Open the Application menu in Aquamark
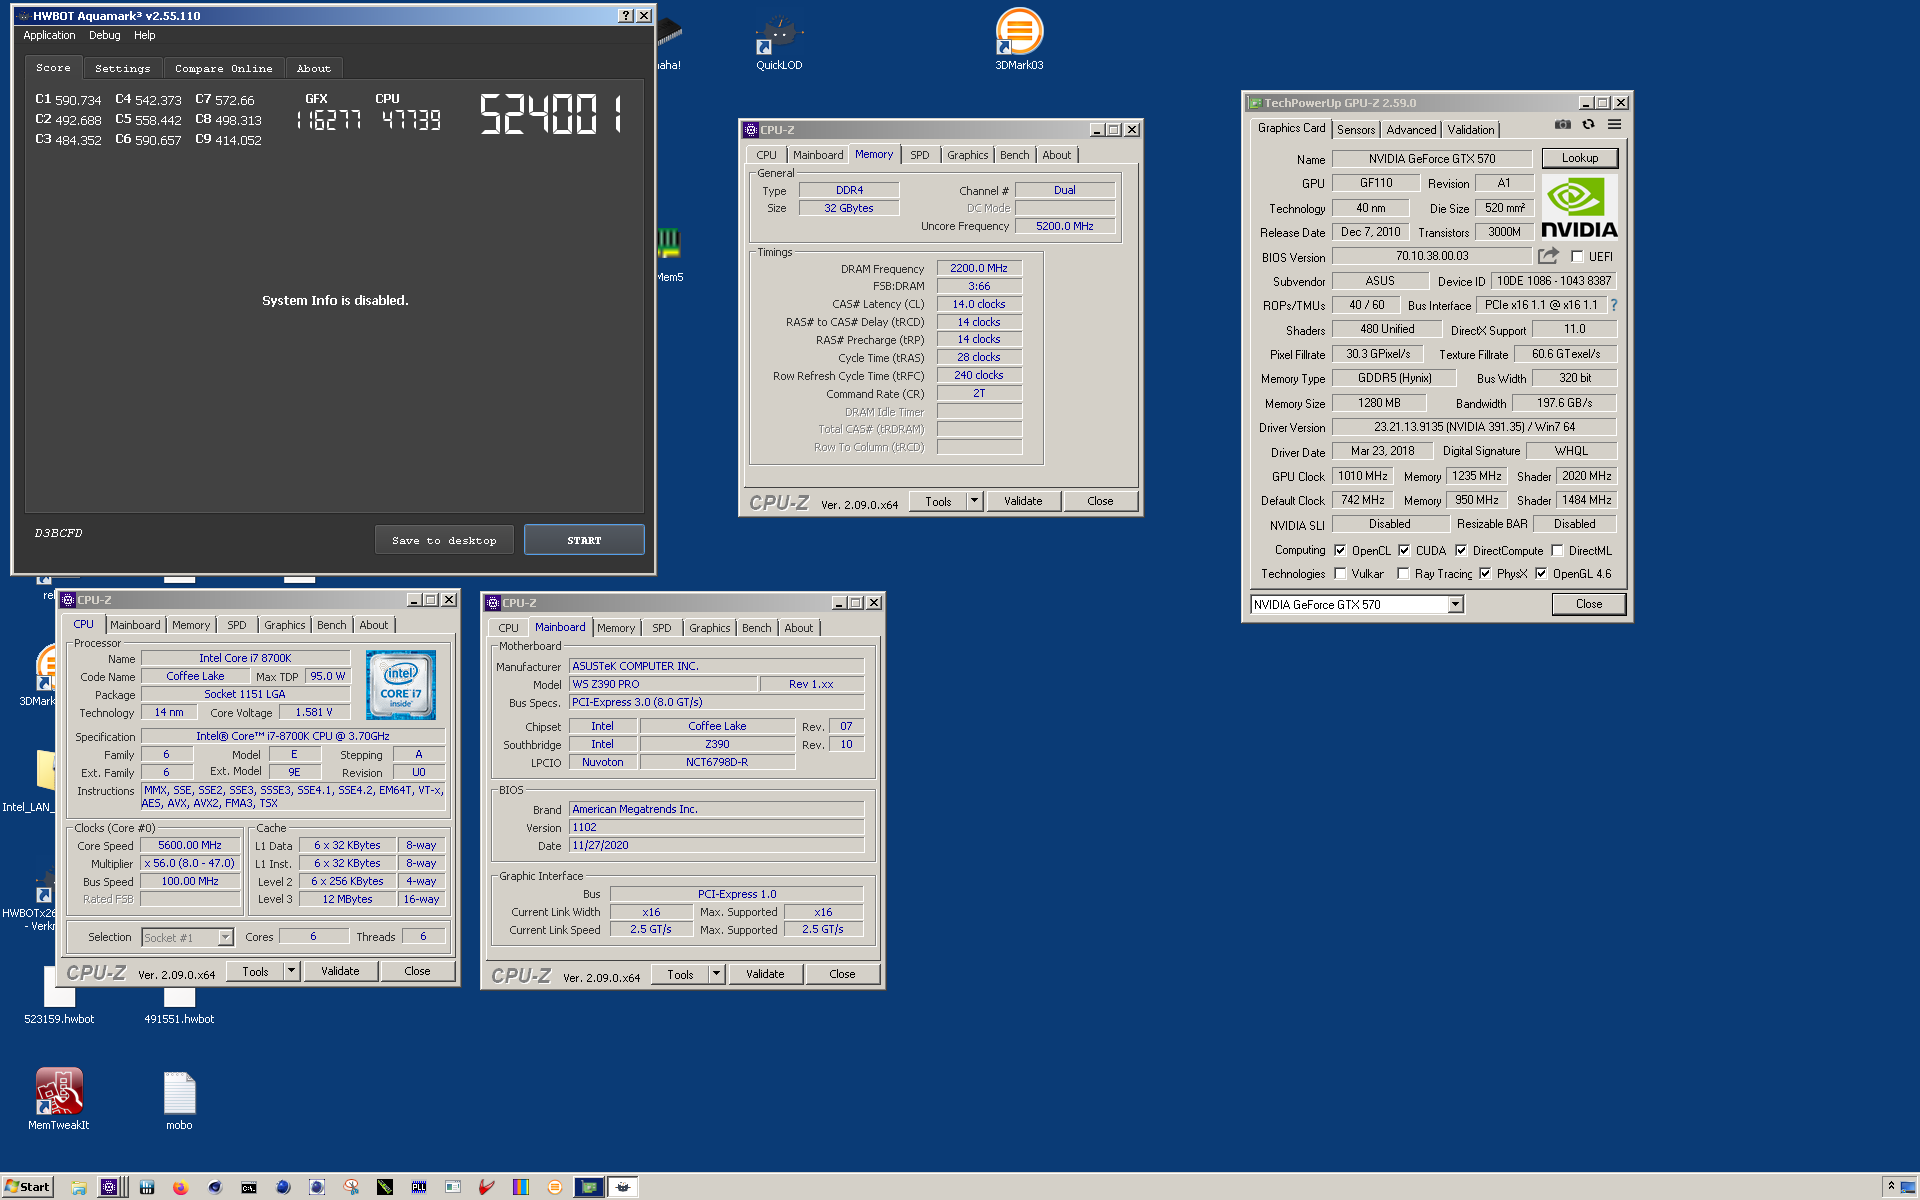 (x=49, y=35)
